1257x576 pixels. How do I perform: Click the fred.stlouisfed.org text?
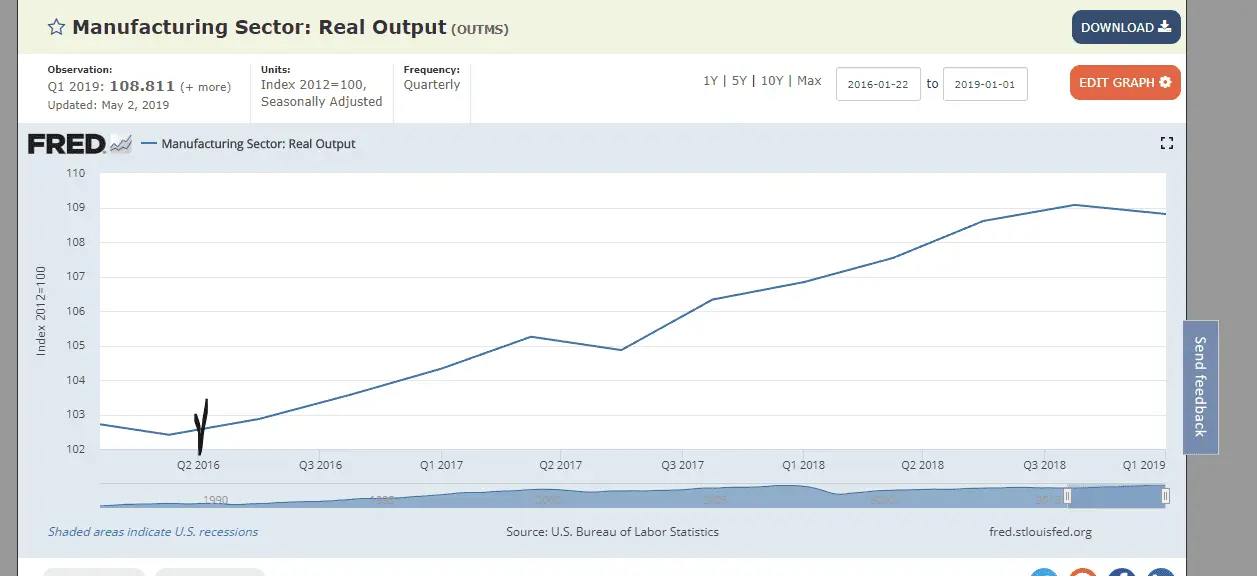coord(1039,532)
